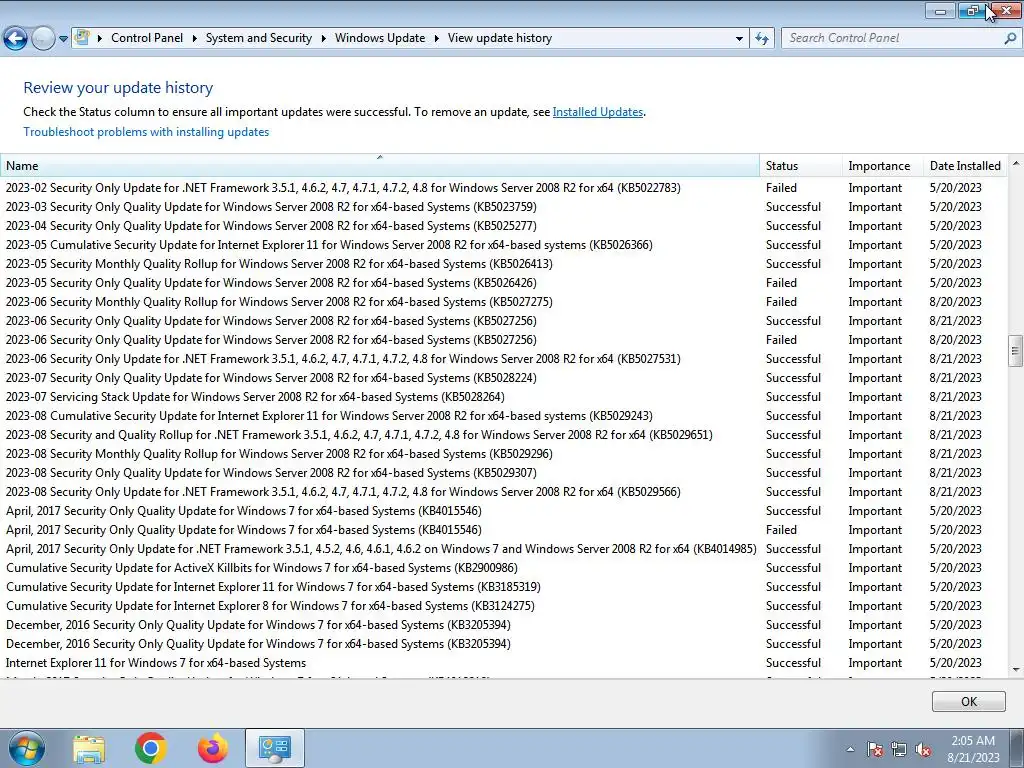Open volume muted speaker tray icon
This screenshot has height=768, width=1024.
923,749
